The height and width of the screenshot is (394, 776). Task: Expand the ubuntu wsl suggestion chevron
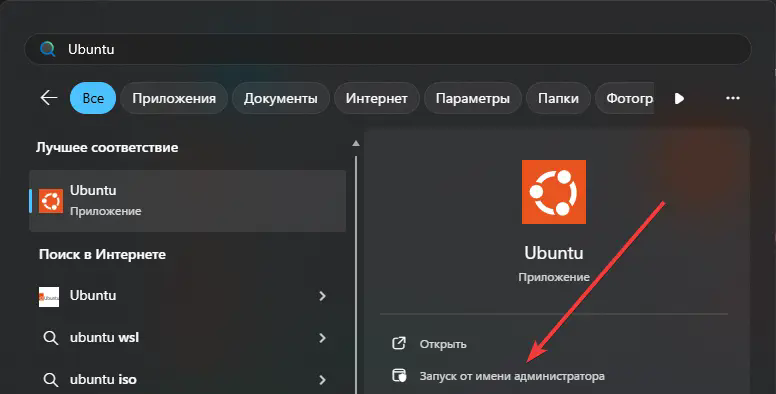323,338
